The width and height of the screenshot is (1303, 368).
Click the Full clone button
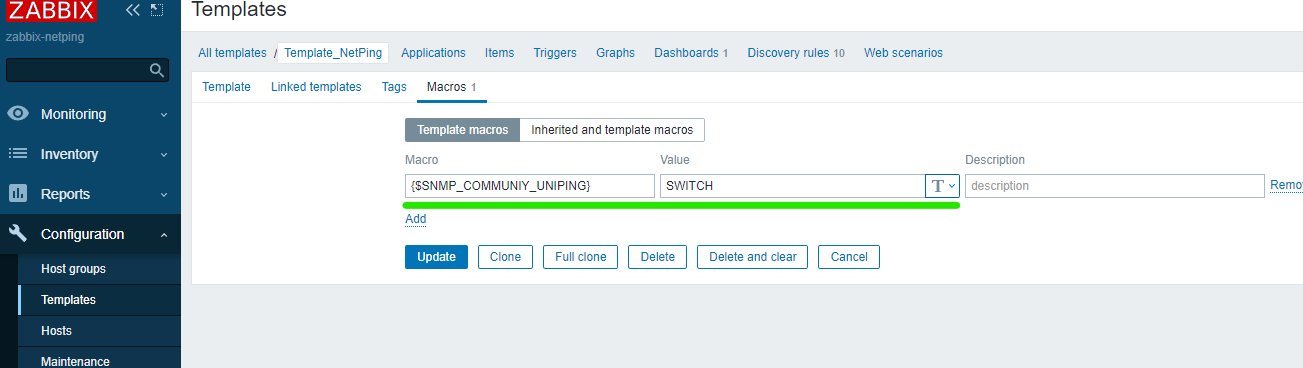pos(581,257)
